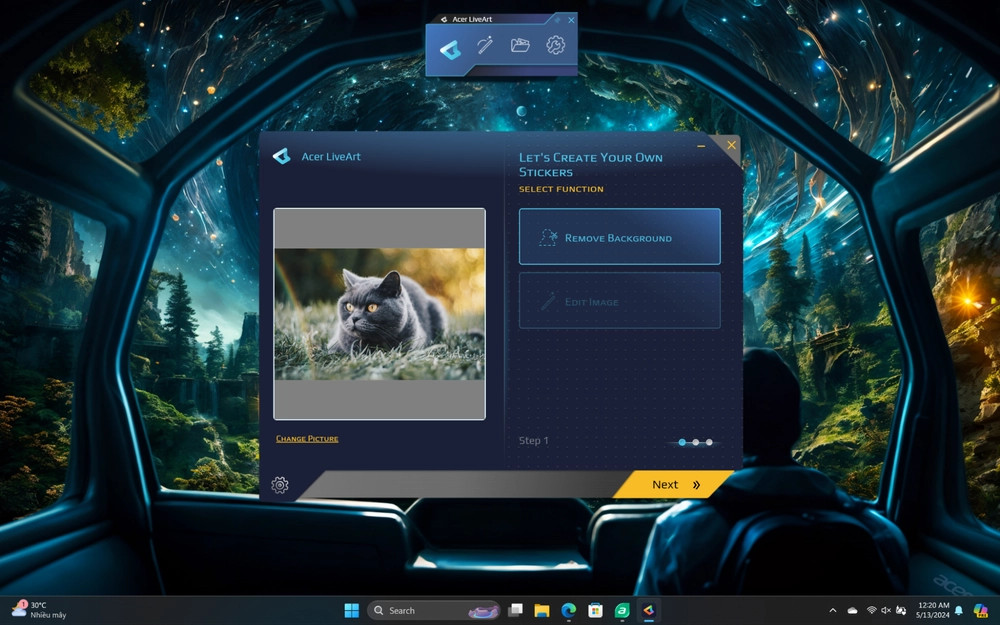Open File Explorer from the taskbar
Screen dimensions: 1000x625
coord(542,610)
